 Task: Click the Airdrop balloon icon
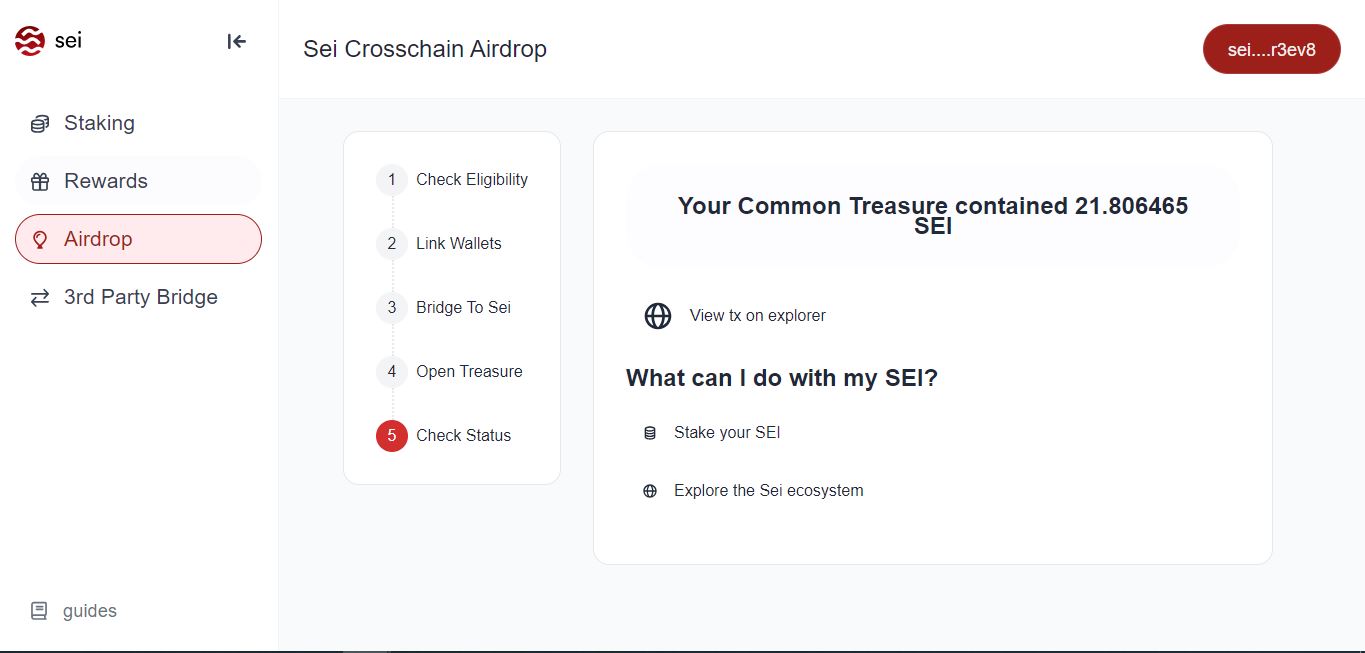pyautogui.click(x=40, y=240)
